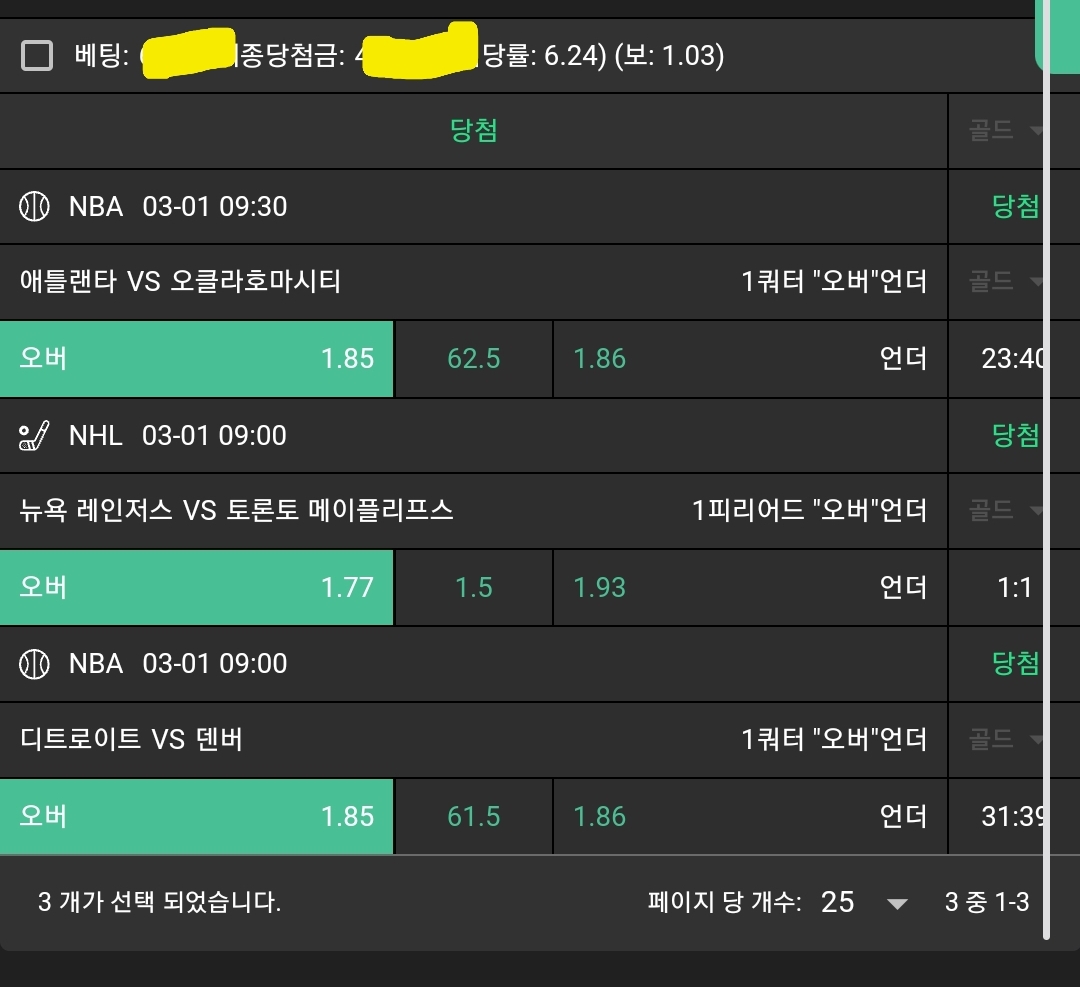1080x987 pixels.
Task: Click the 61.5 handicap line value
Action: tap(474, 816)
